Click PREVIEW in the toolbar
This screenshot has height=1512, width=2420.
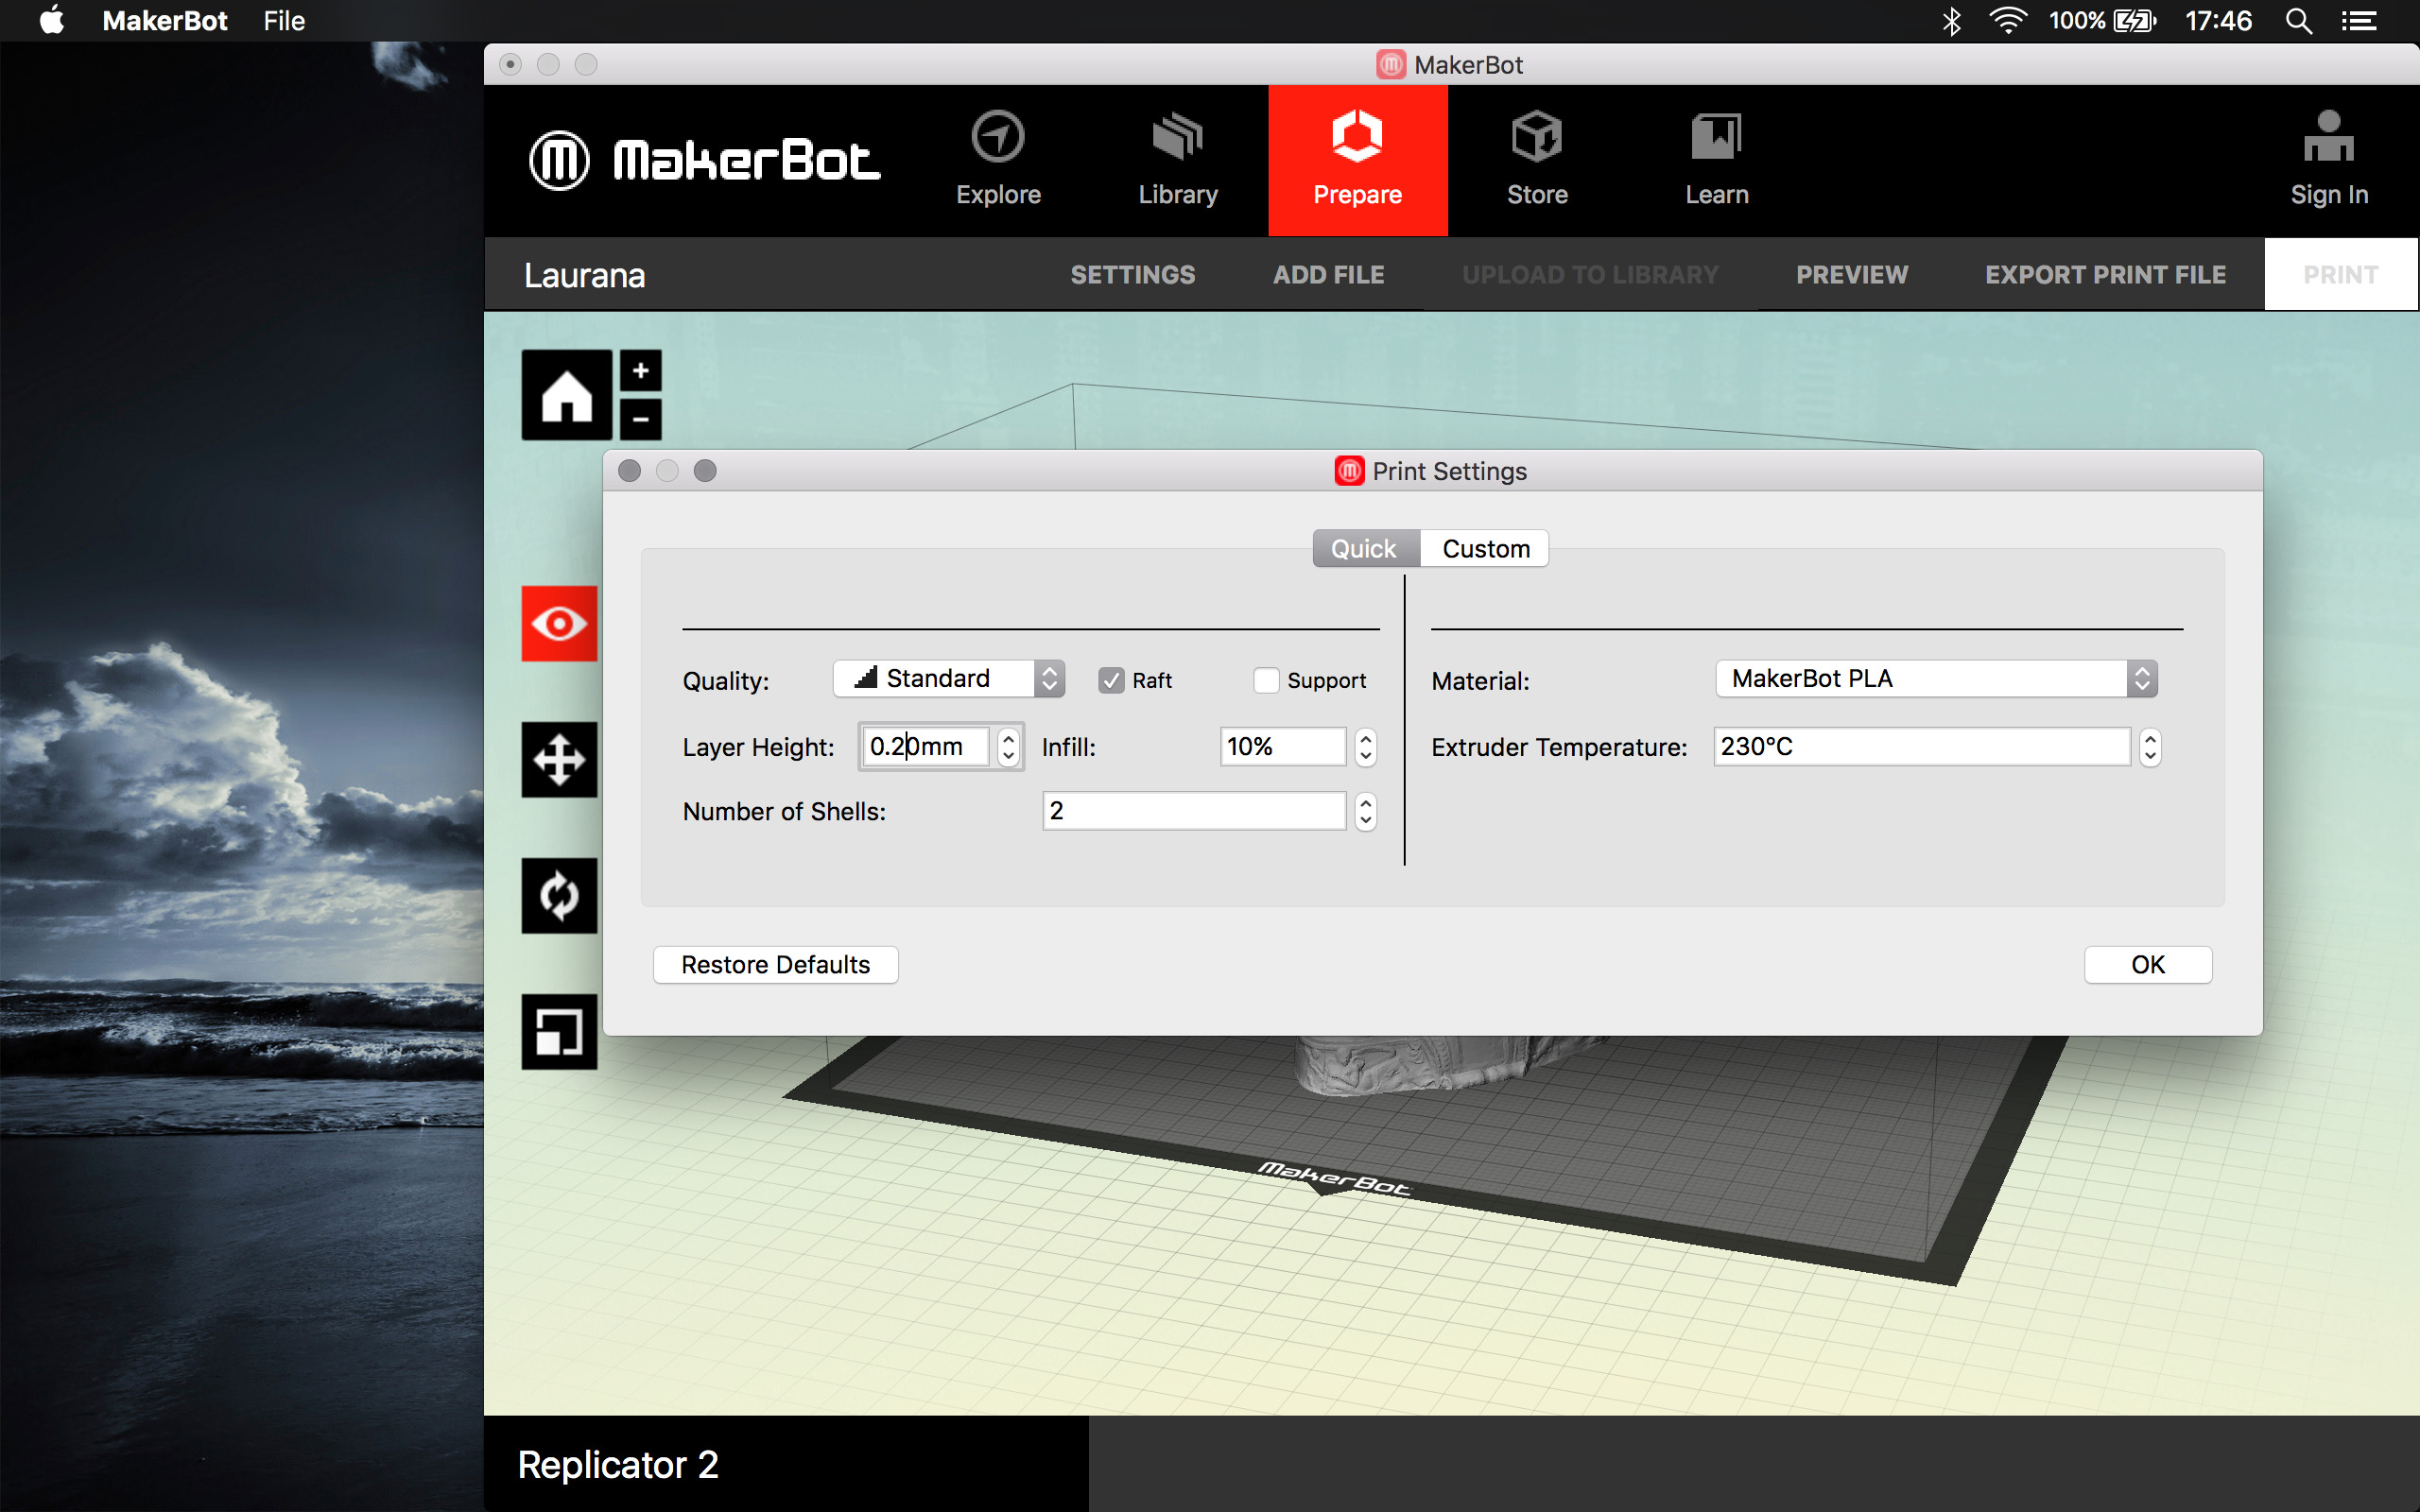(x=1852, y=274)
